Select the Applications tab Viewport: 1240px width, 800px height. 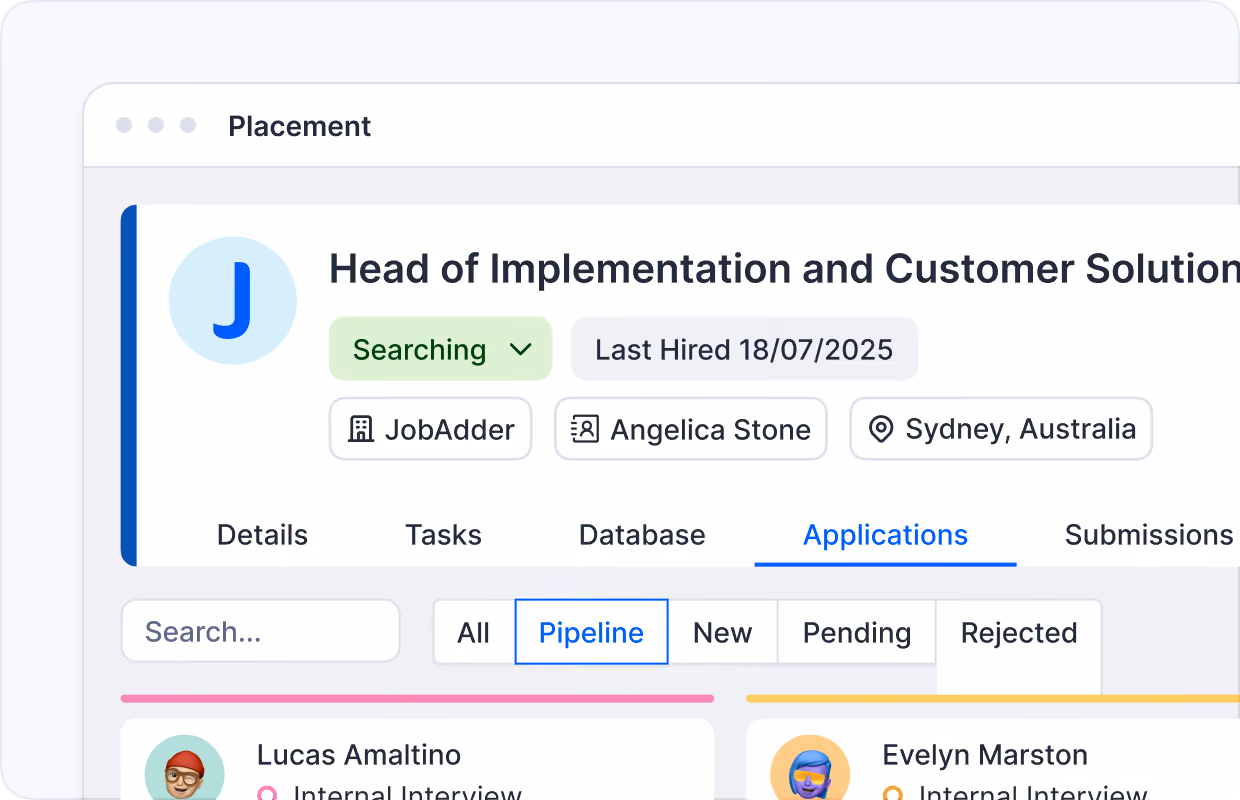pos(885,535)
